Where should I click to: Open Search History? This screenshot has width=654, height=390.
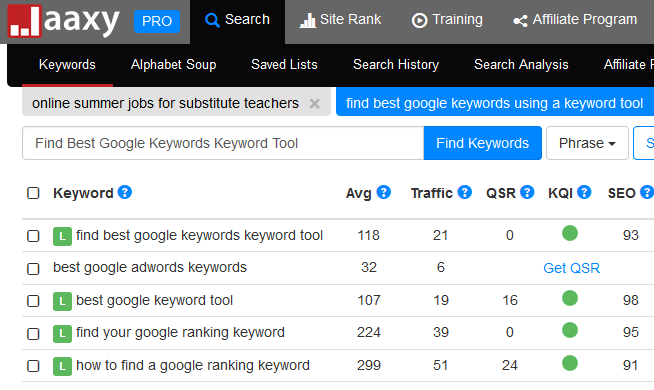(396, 65)
